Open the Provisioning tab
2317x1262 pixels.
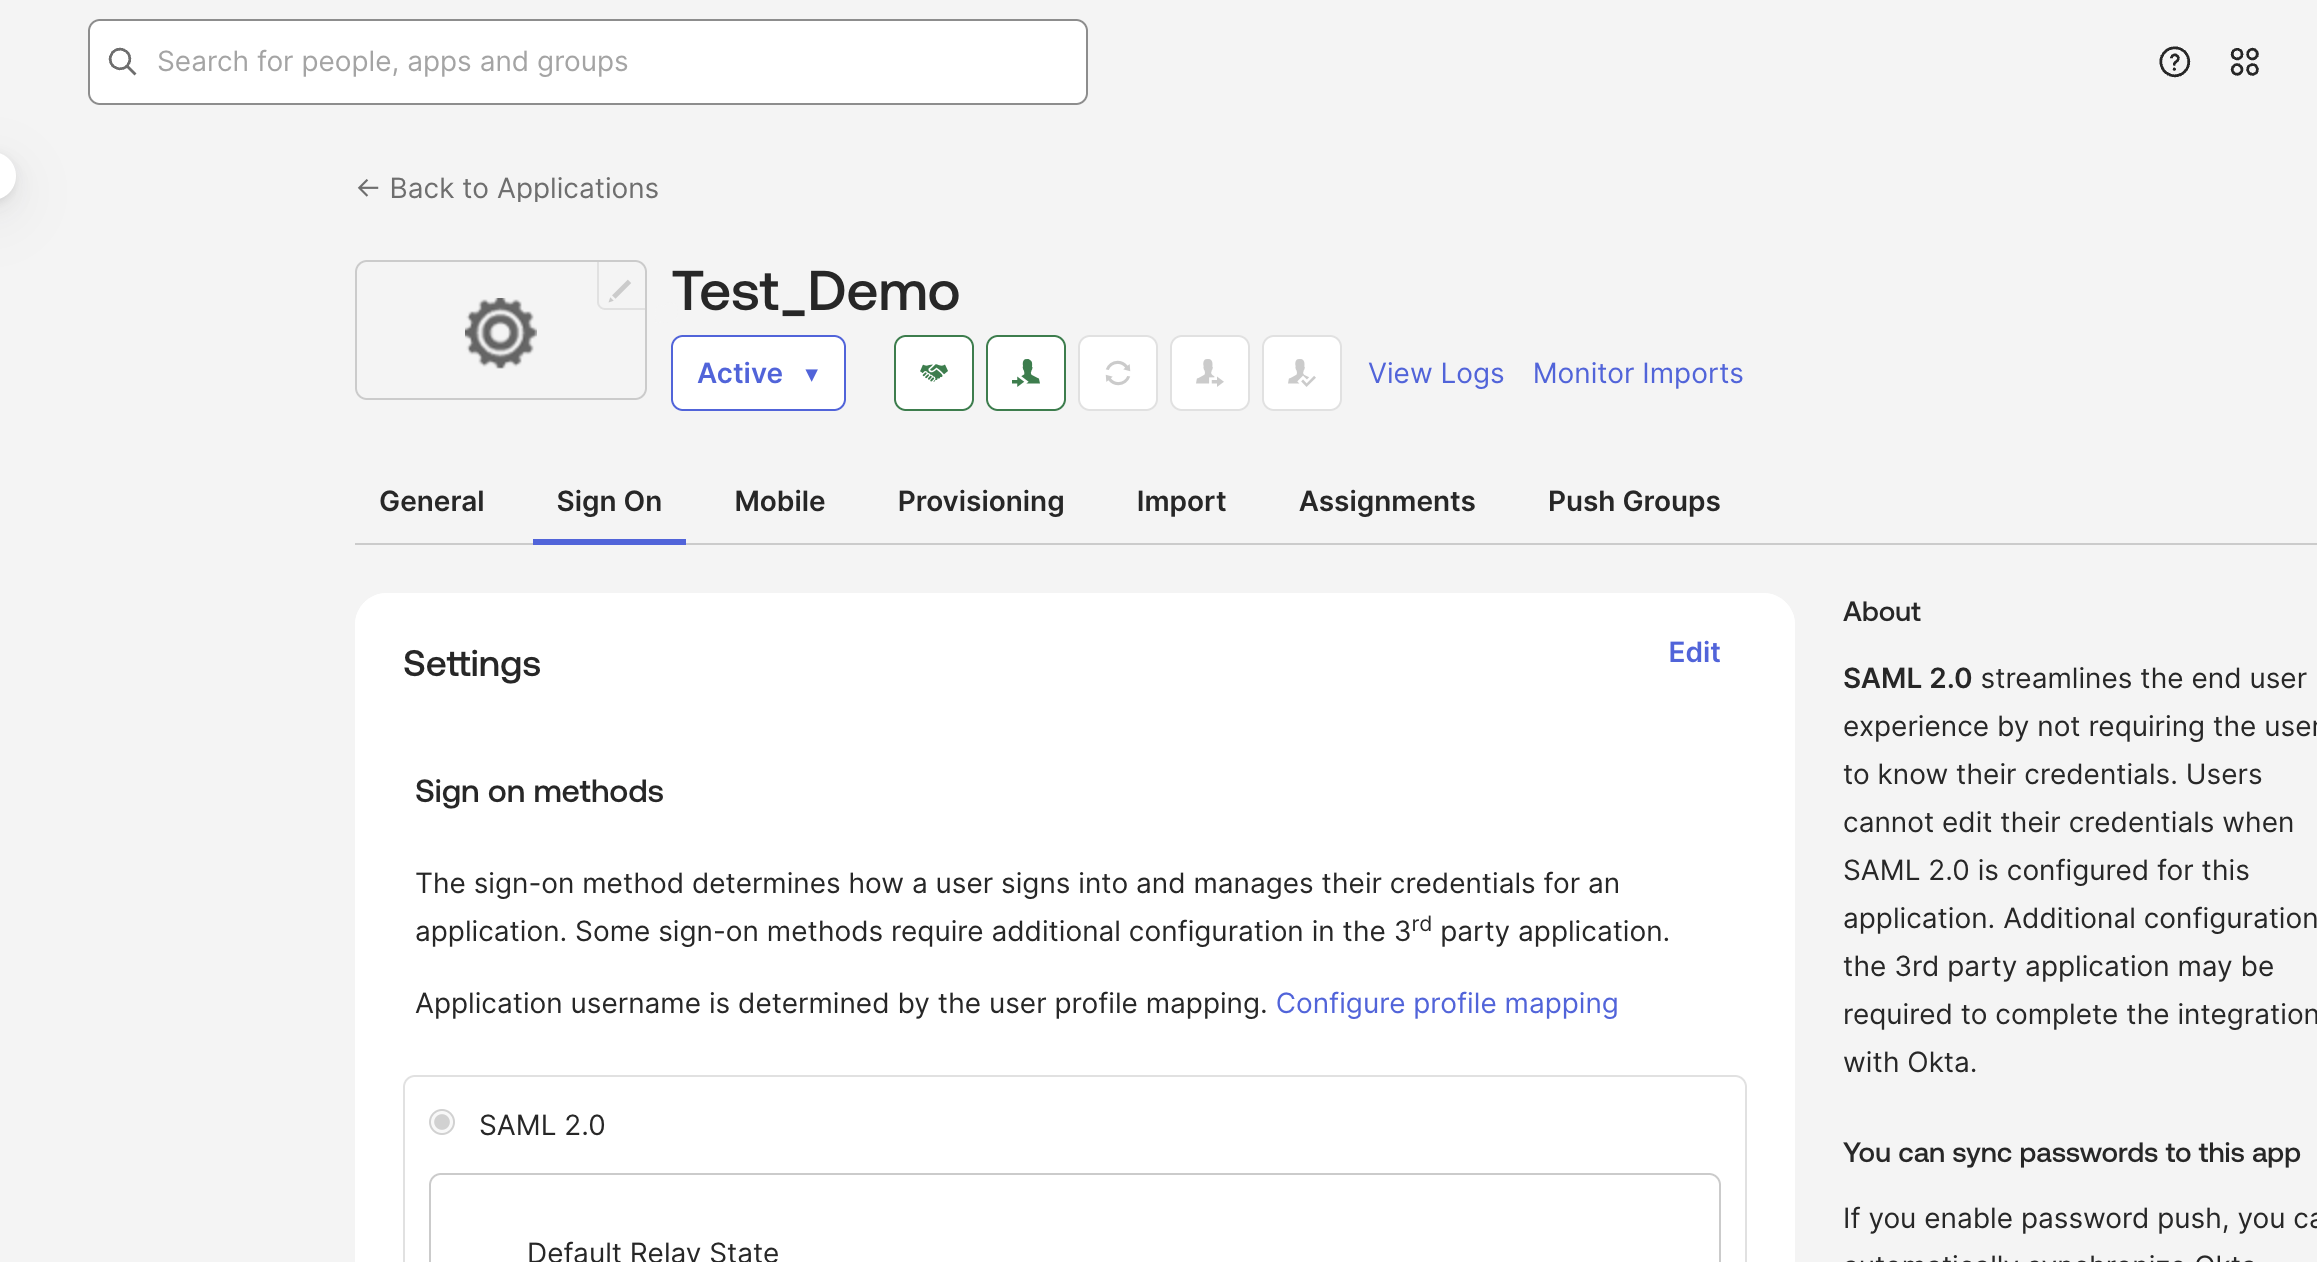point(980,501)
